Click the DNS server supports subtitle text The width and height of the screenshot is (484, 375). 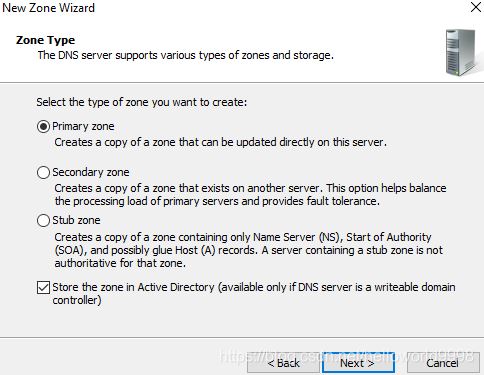click(x=186, y=55)
